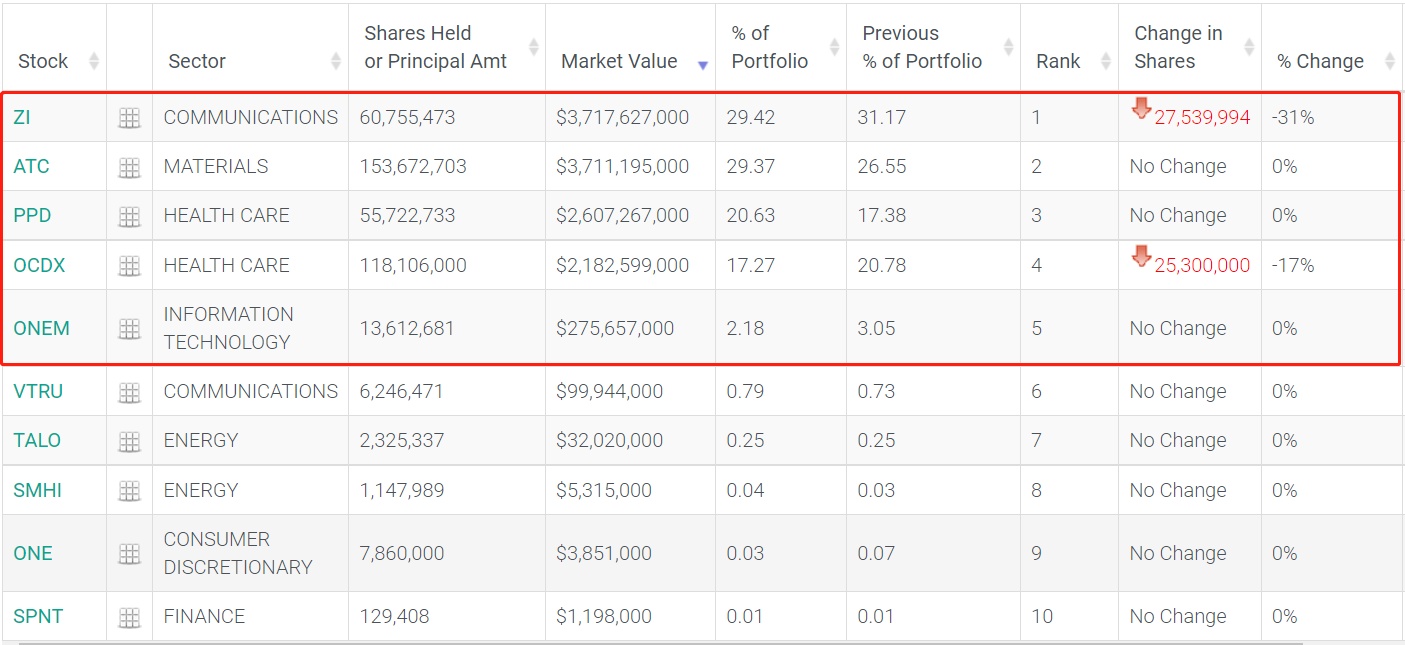Click the SMHI stock symbol
1405x645 pixels.
tap(37, 490)
